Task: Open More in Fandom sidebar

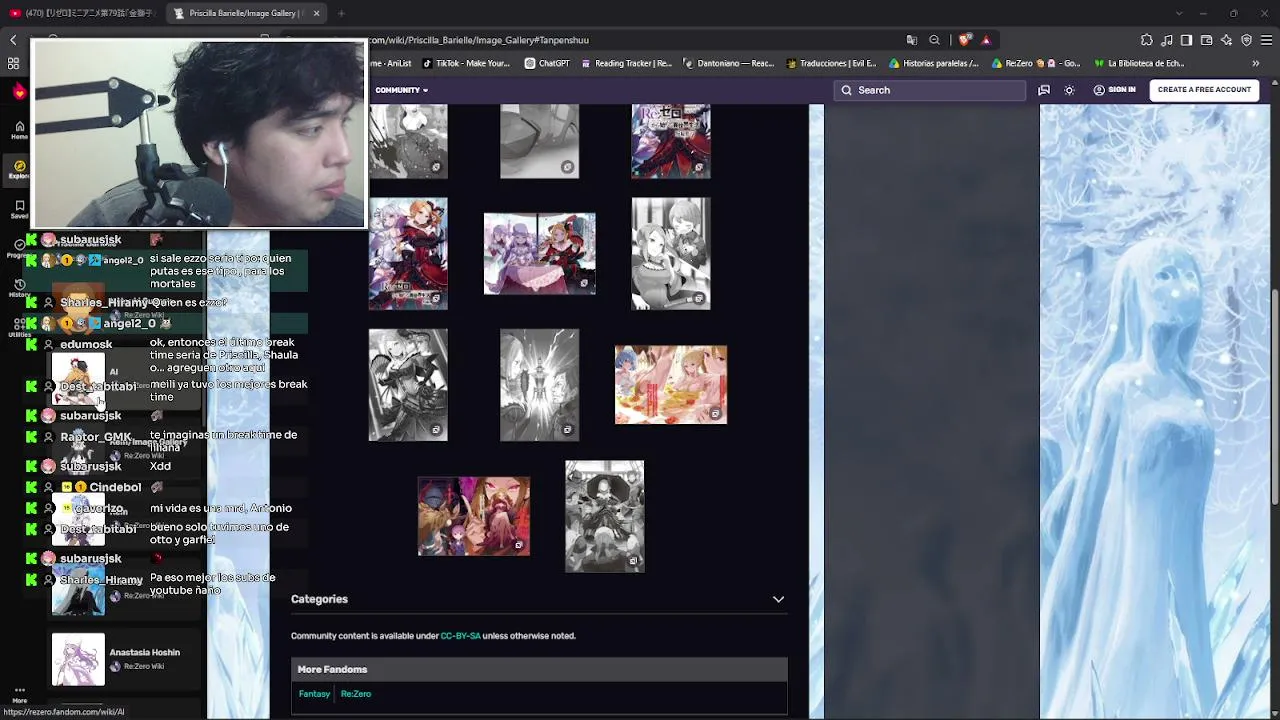Action: point(19,696)
